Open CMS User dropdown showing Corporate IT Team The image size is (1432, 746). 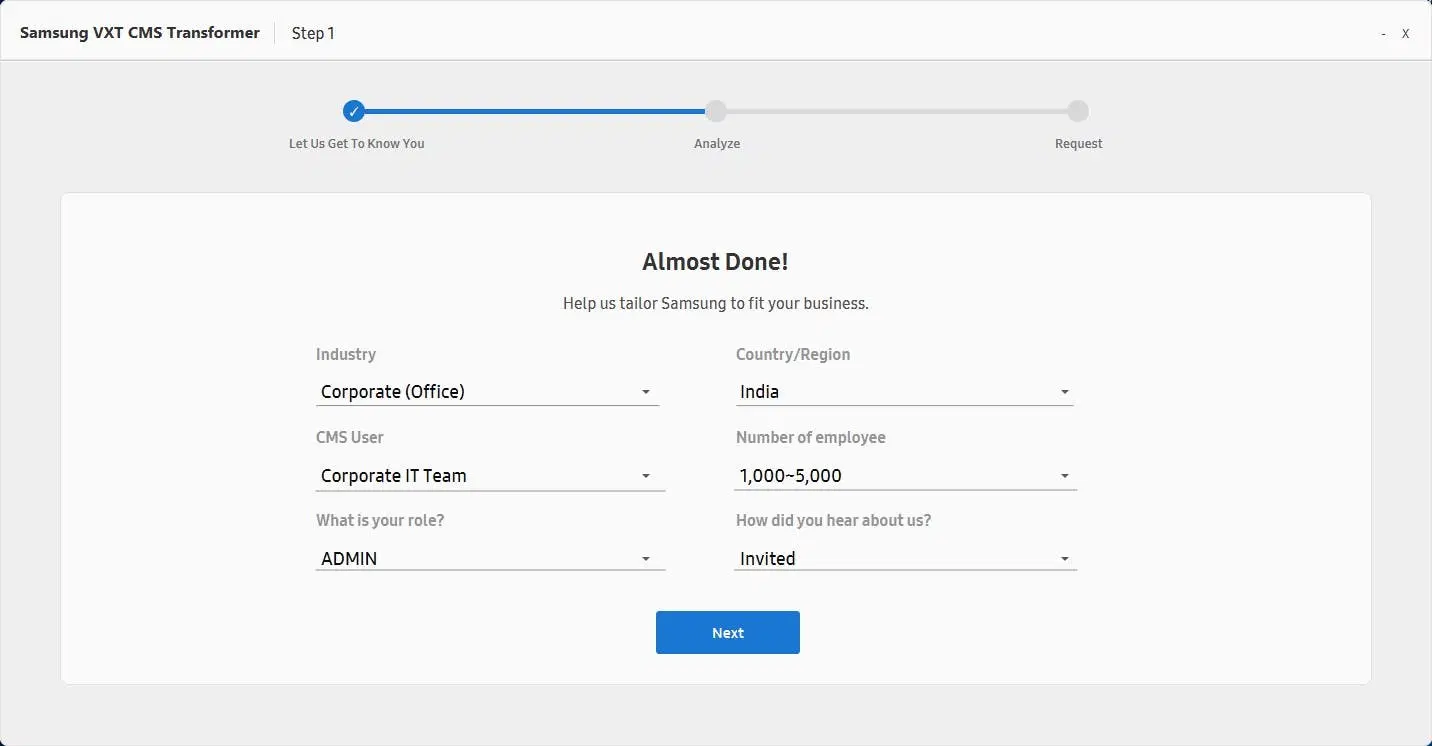(x=489, y=476)
